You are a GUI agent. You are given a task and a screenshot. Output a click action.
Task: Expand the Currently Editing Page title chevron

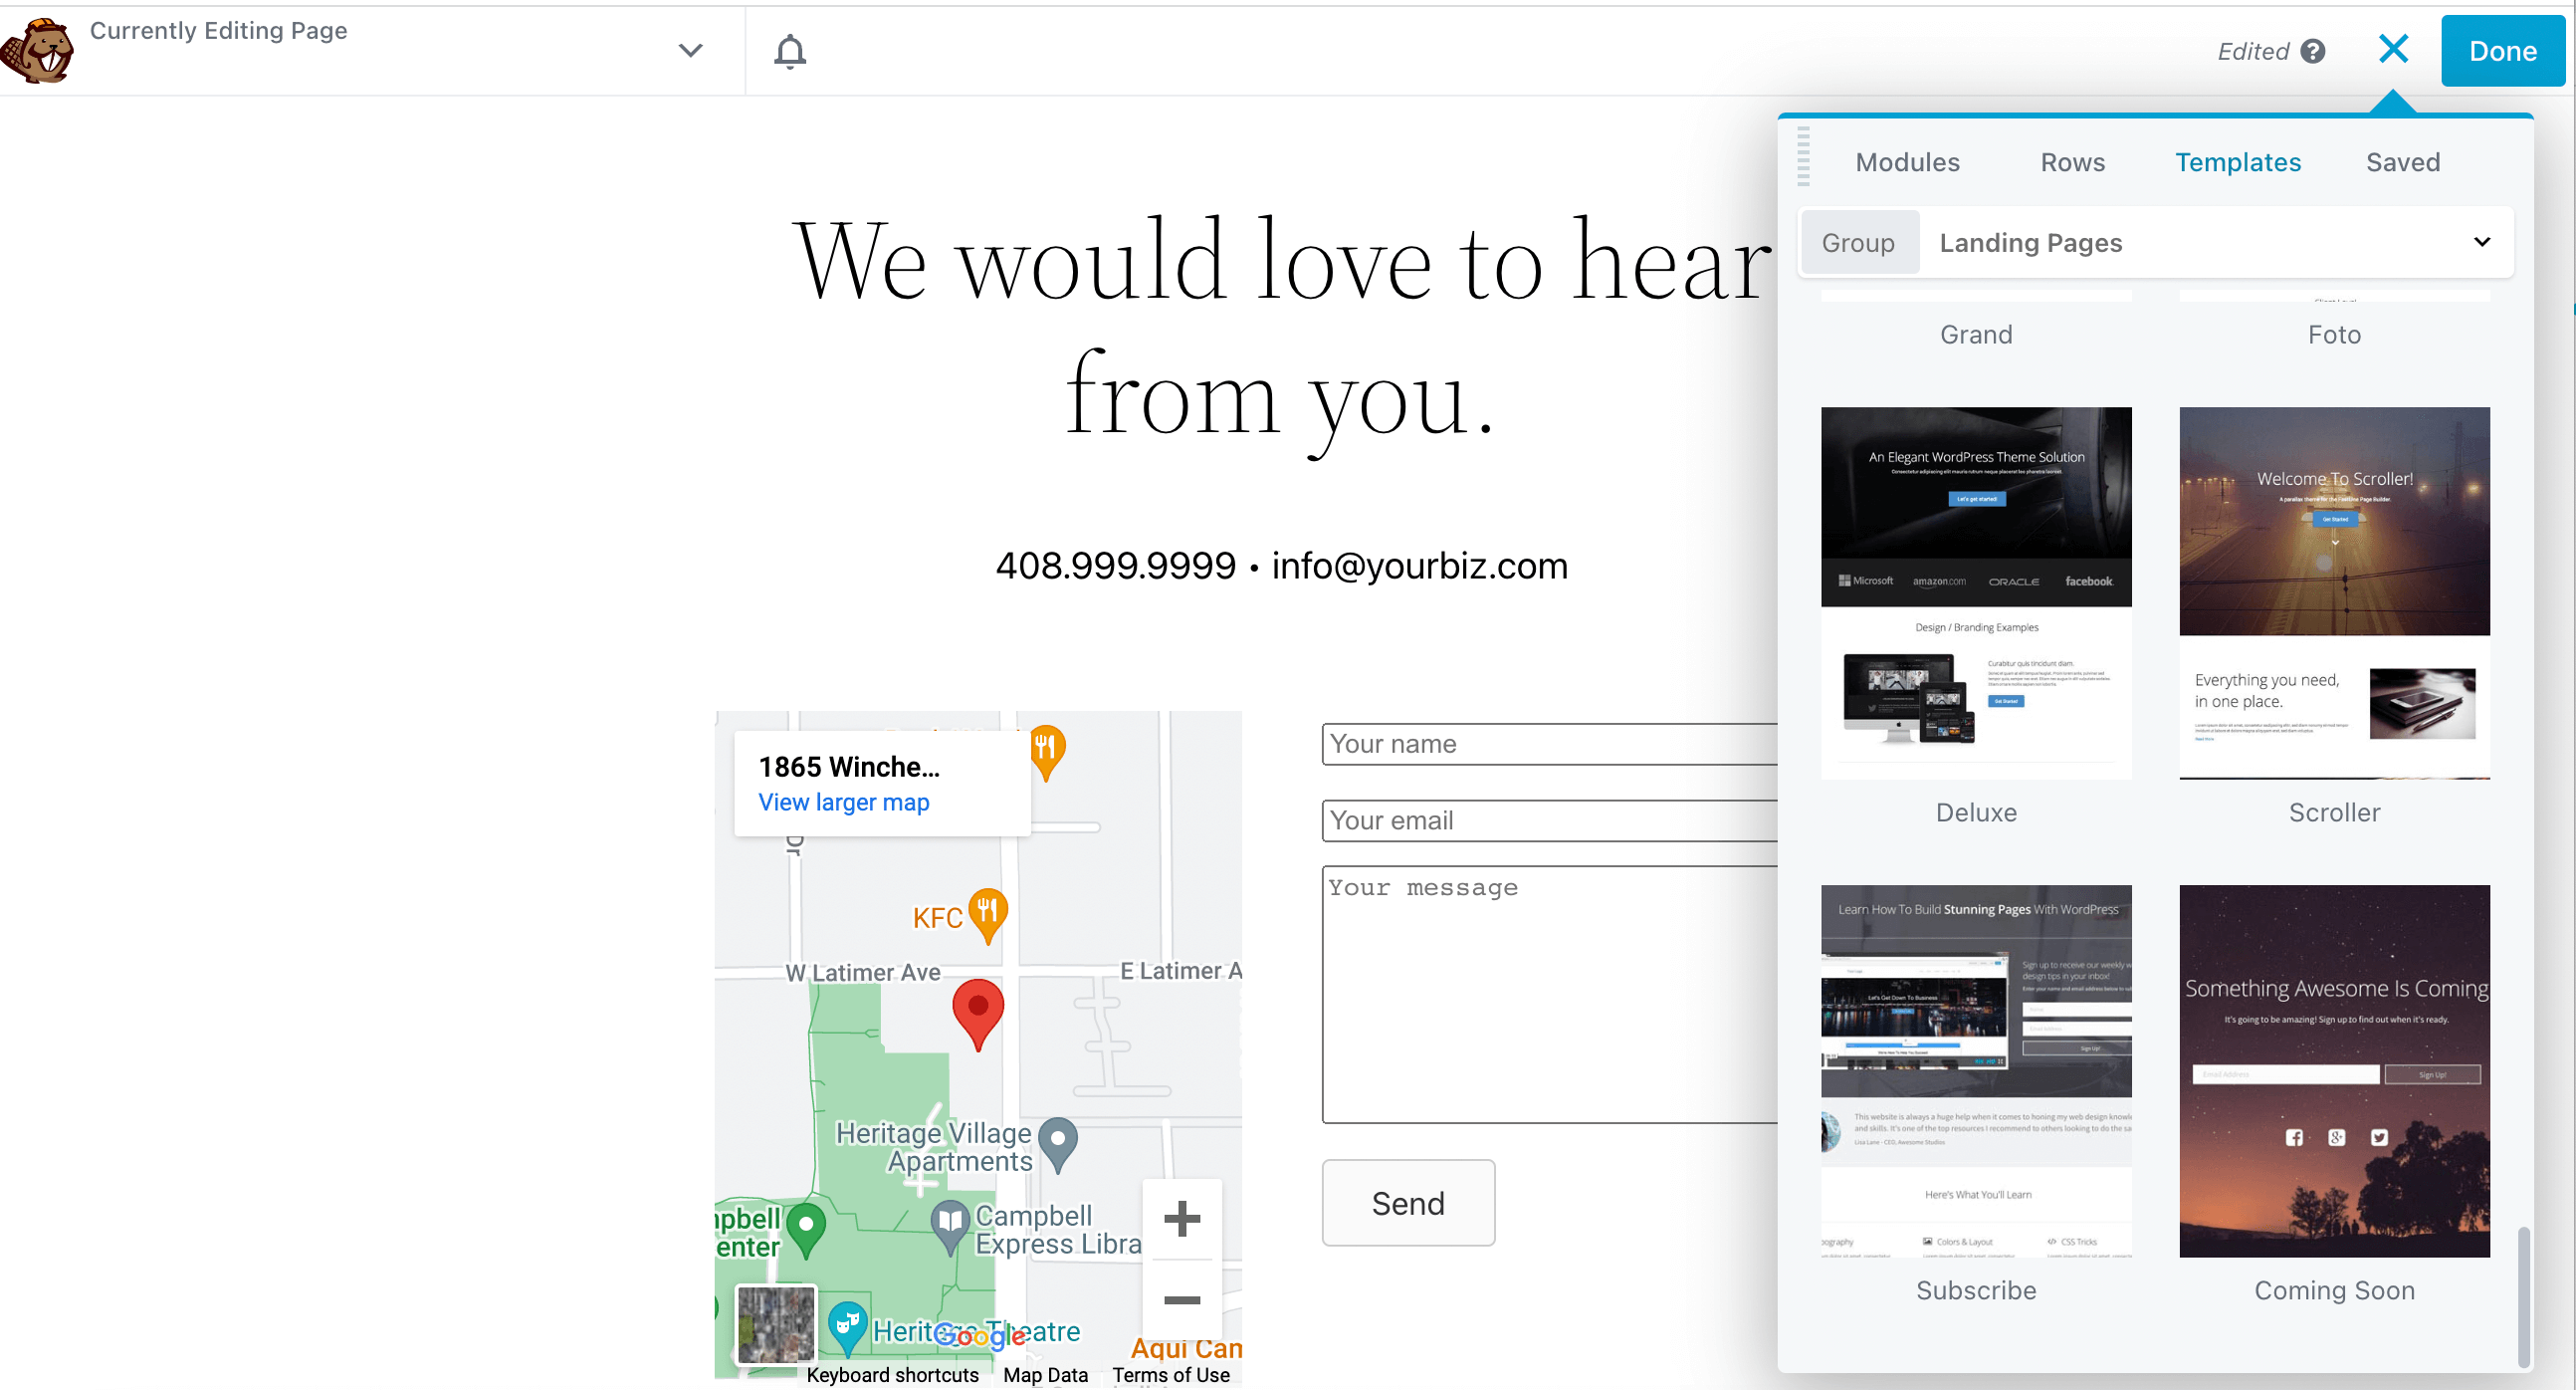click(x=690, y=50)
